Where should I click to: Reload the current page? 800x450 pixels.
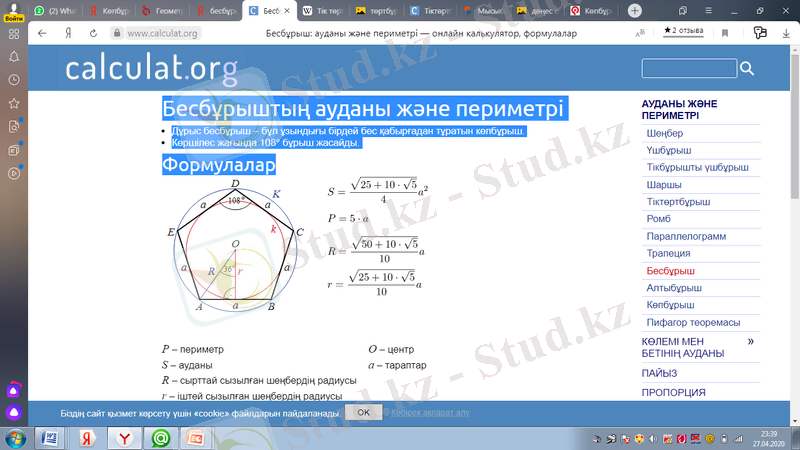click(x=93, y=33)
